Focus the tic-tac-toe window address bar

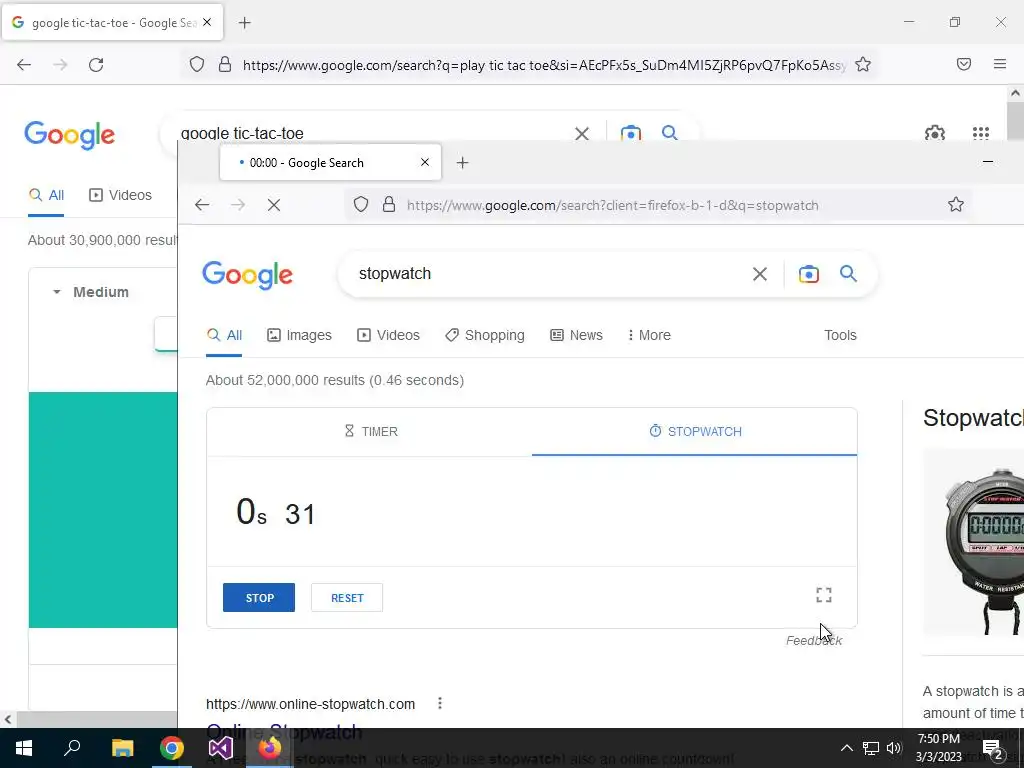pyautogui.click(x=545, y=65)
